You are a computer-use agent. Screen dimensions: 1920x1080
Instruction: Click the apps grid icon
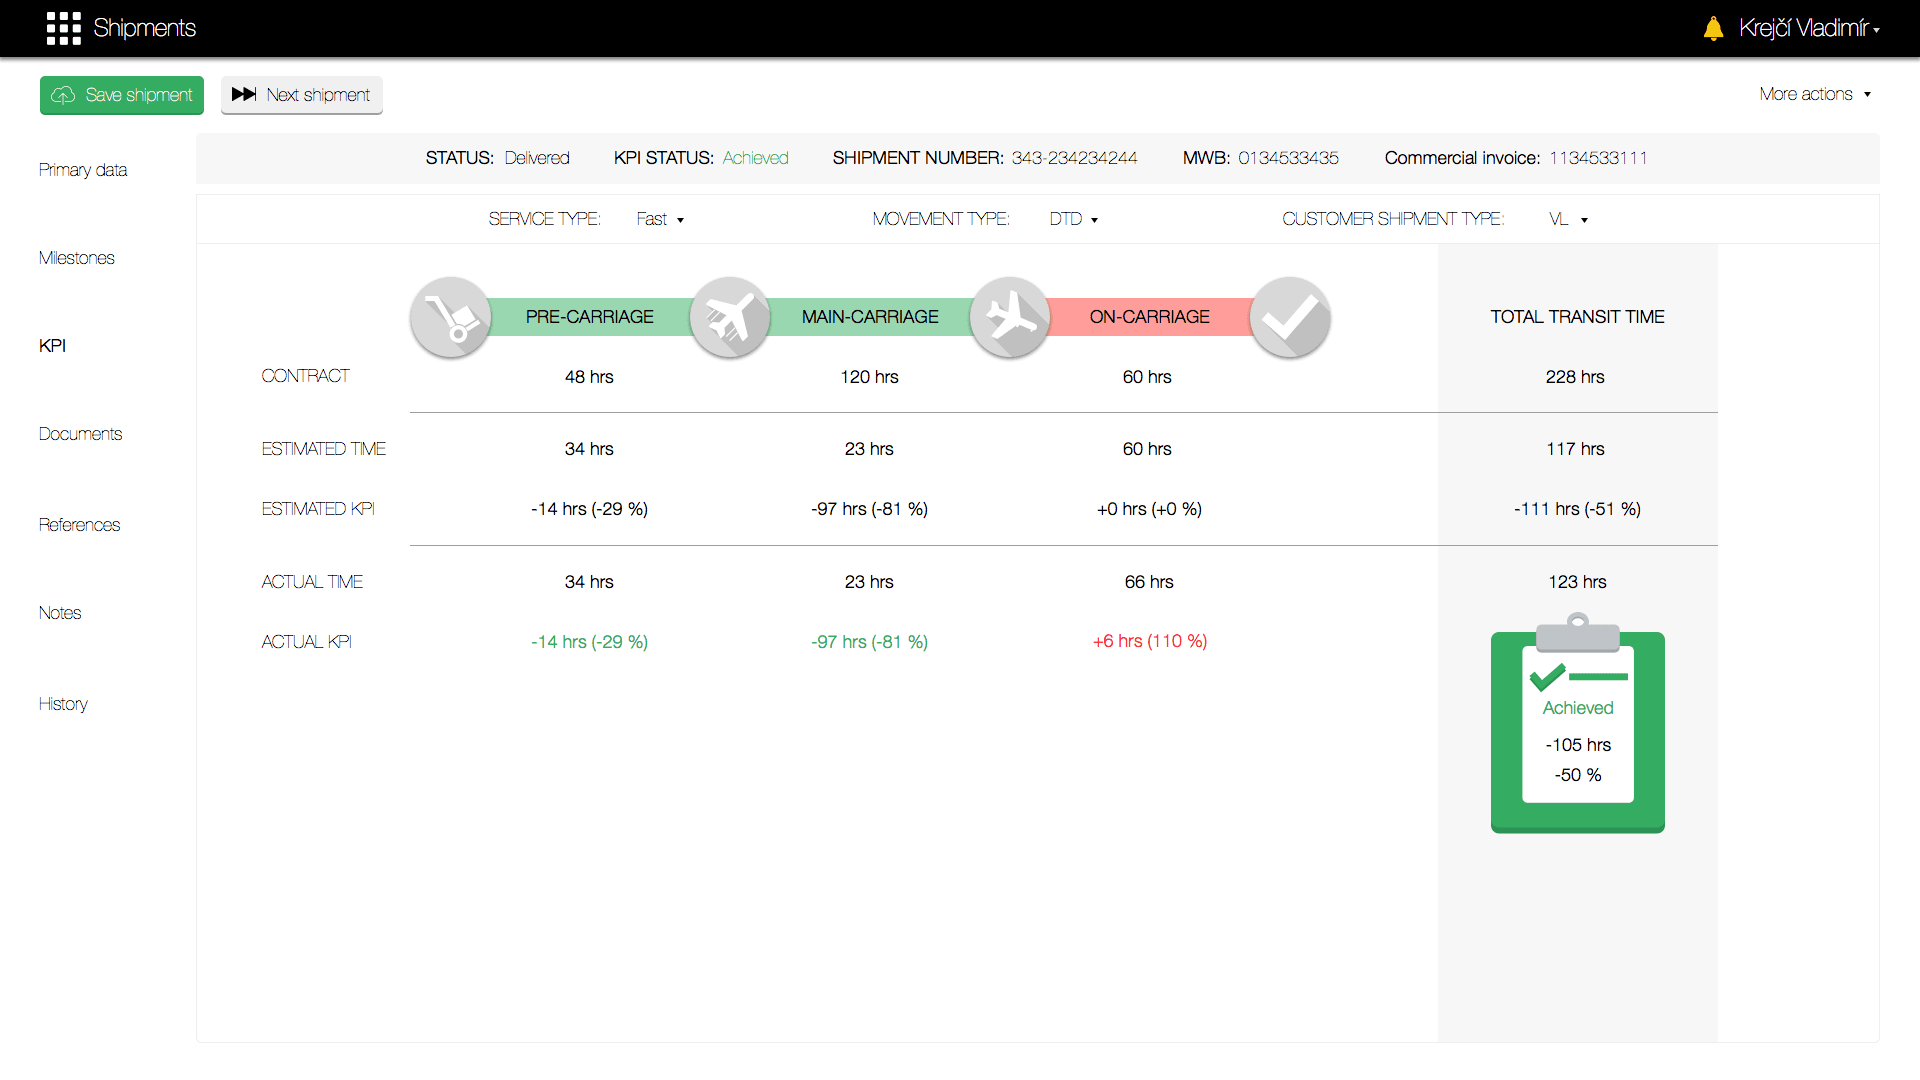63,28
